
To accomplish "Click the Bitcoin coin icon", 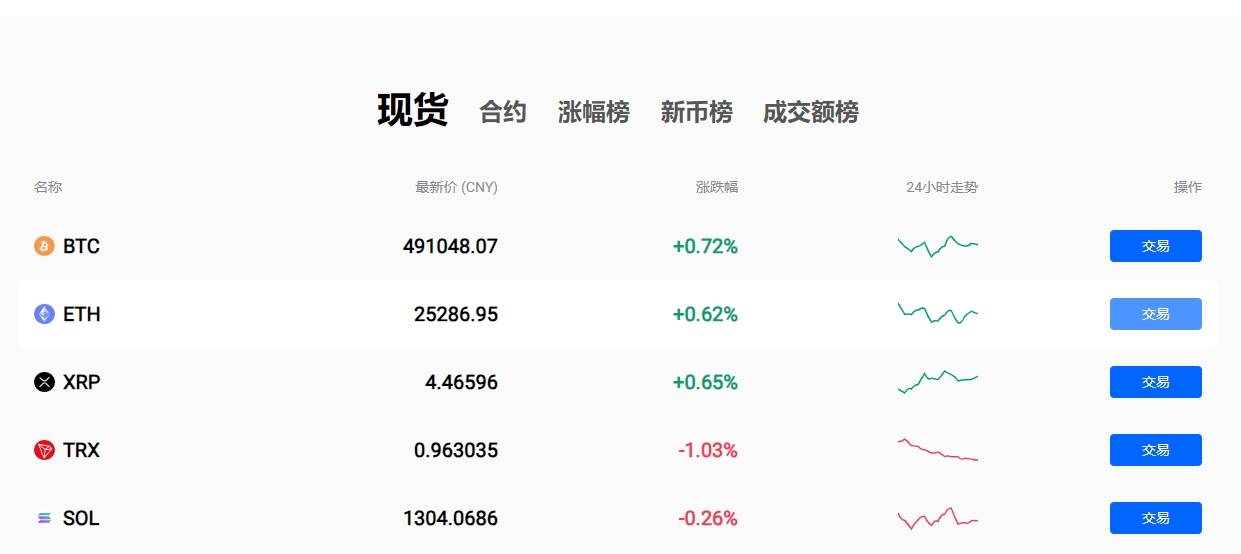I will tap(44, 246).
